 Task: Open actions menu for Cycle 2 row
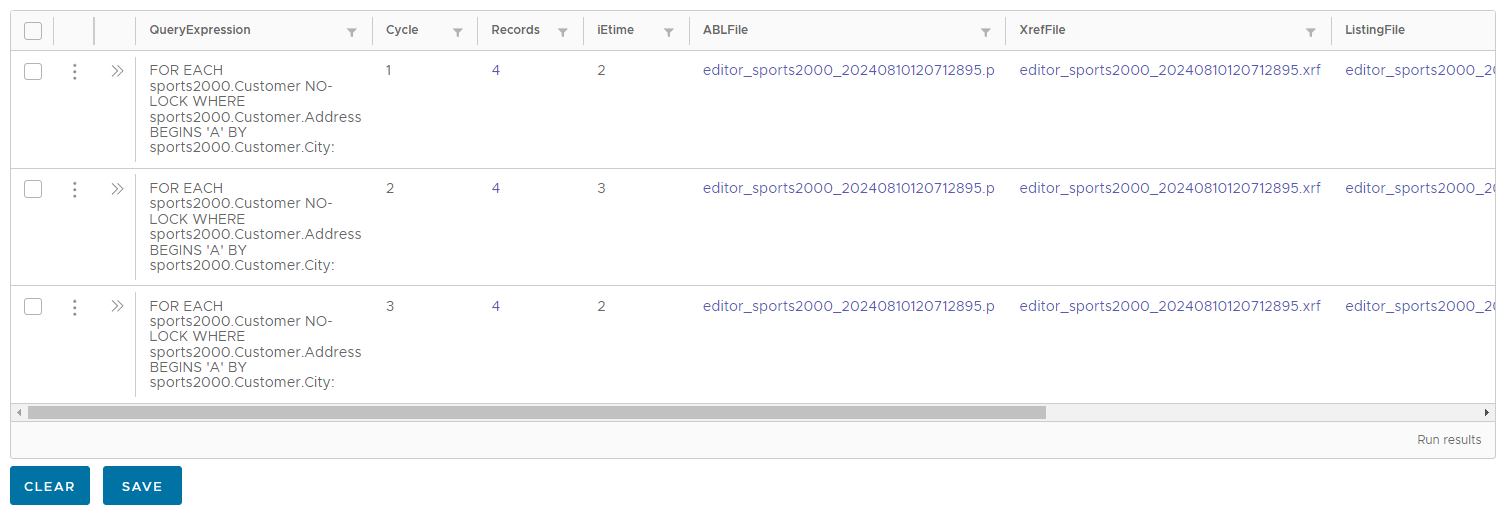point(74,189)
